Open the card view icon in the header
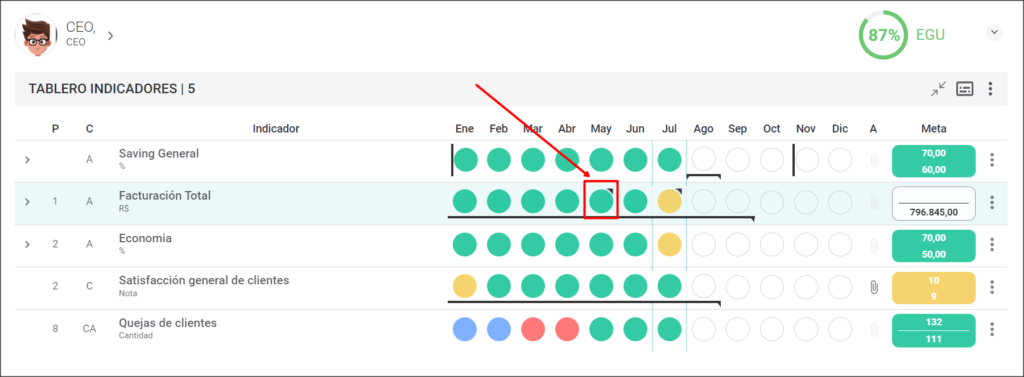Screen dimensions: 1024x377 click(965, 89)
